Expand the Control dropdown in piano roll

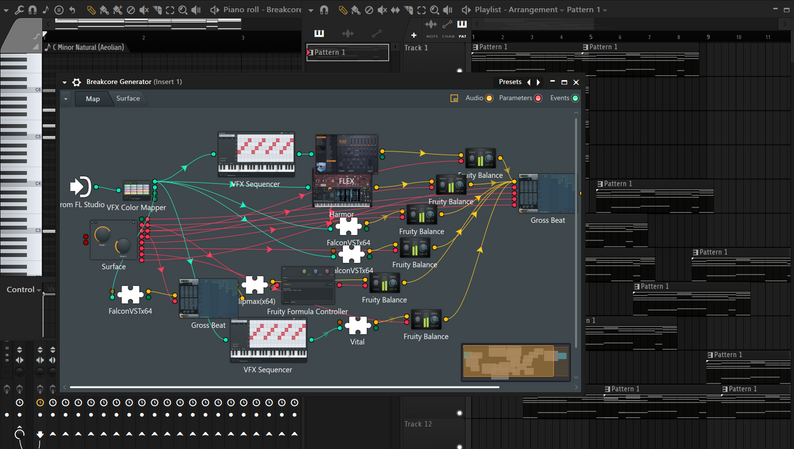tap(24, 290)
